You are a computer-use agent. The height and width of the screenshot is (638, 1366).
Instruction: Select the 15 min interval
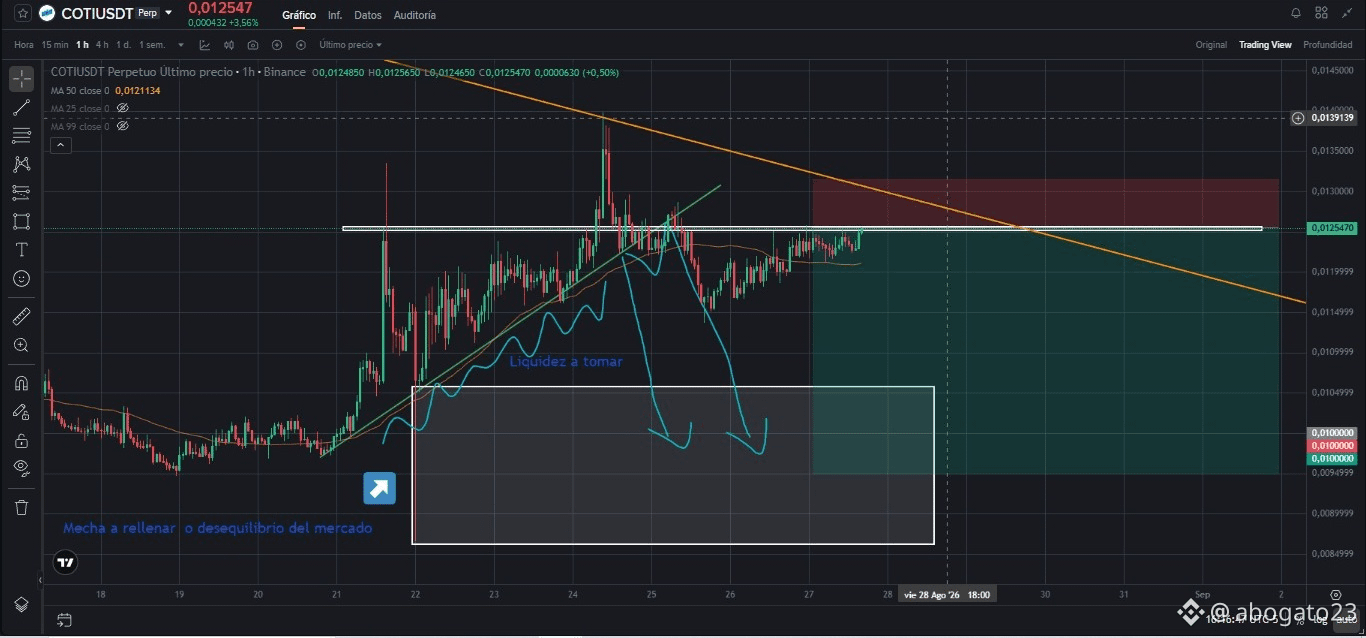point(55,44)
